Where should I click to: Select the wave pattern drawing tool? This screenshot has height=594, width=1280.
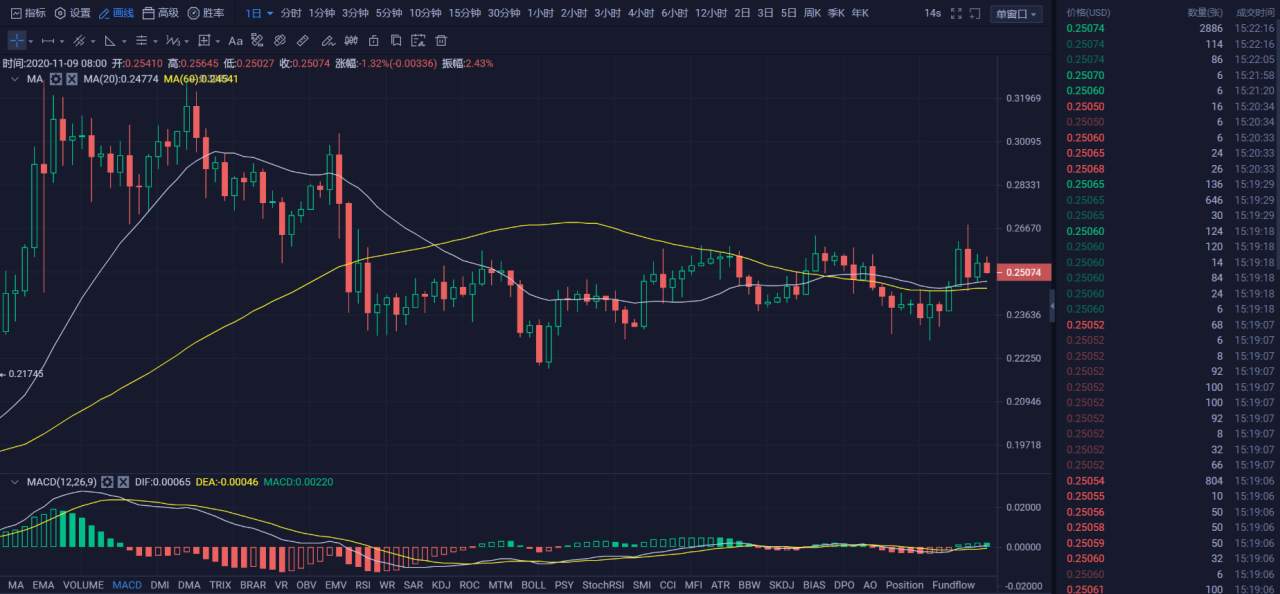click(173, 41)
